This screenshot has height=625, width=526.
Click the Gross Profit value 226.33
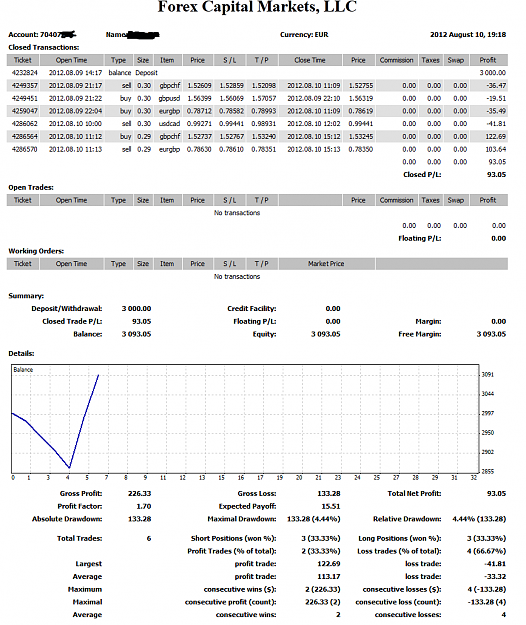[x=139, y=494]
